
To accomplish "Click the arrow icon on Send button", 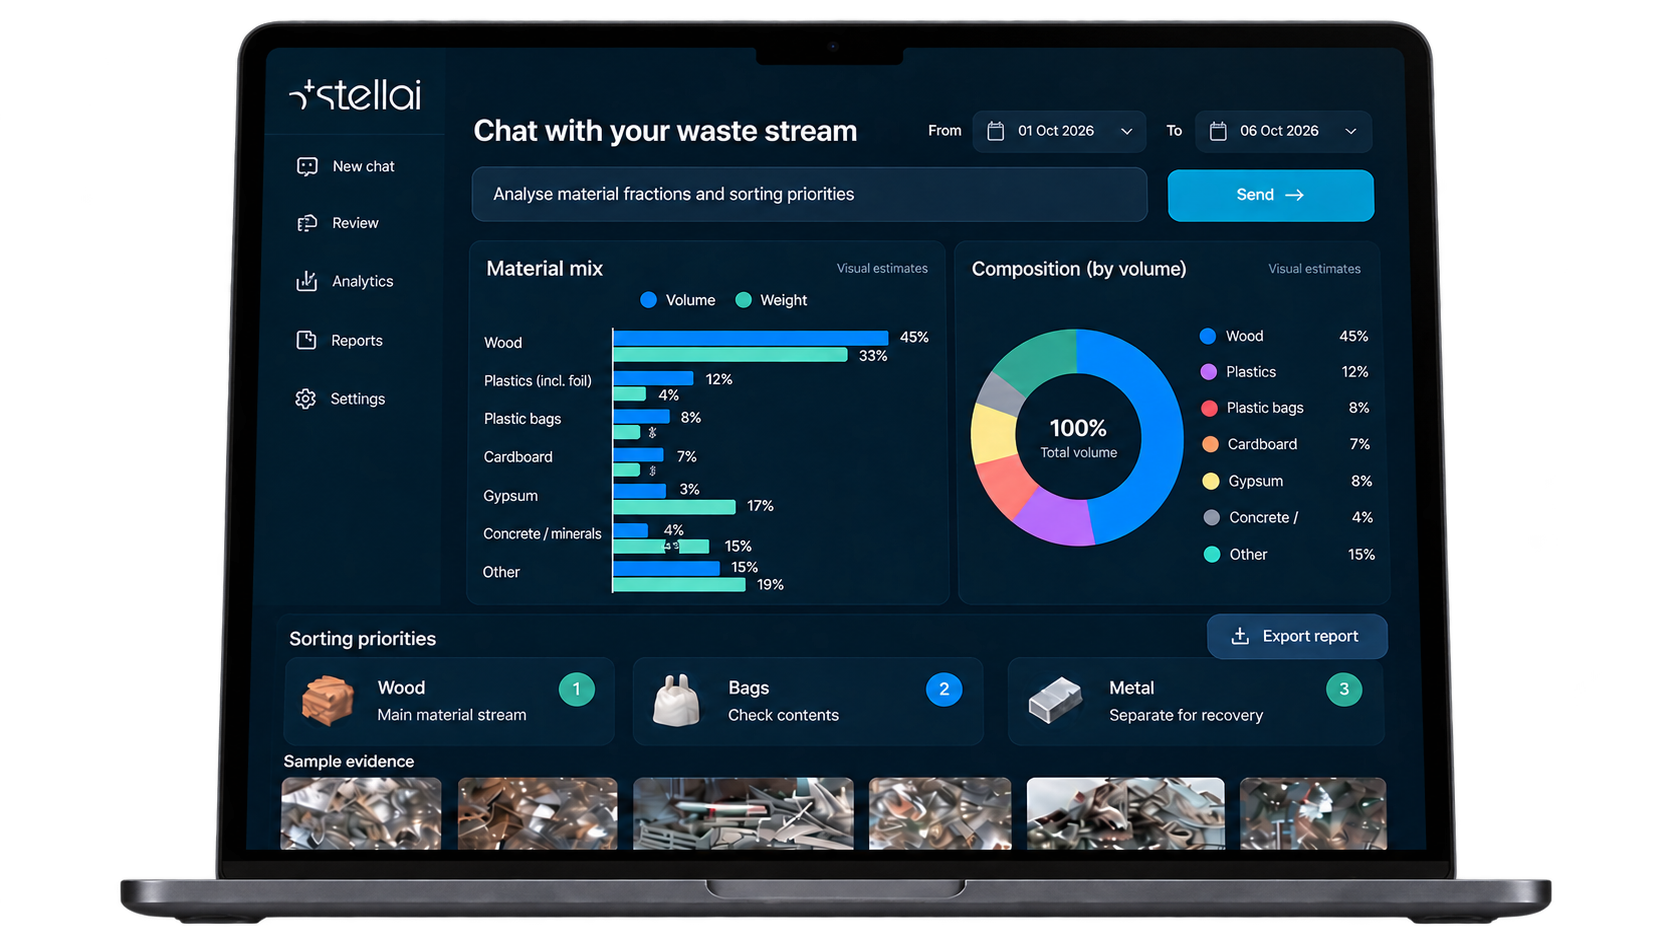I will pyautogui.click(x=1295, y=195).
